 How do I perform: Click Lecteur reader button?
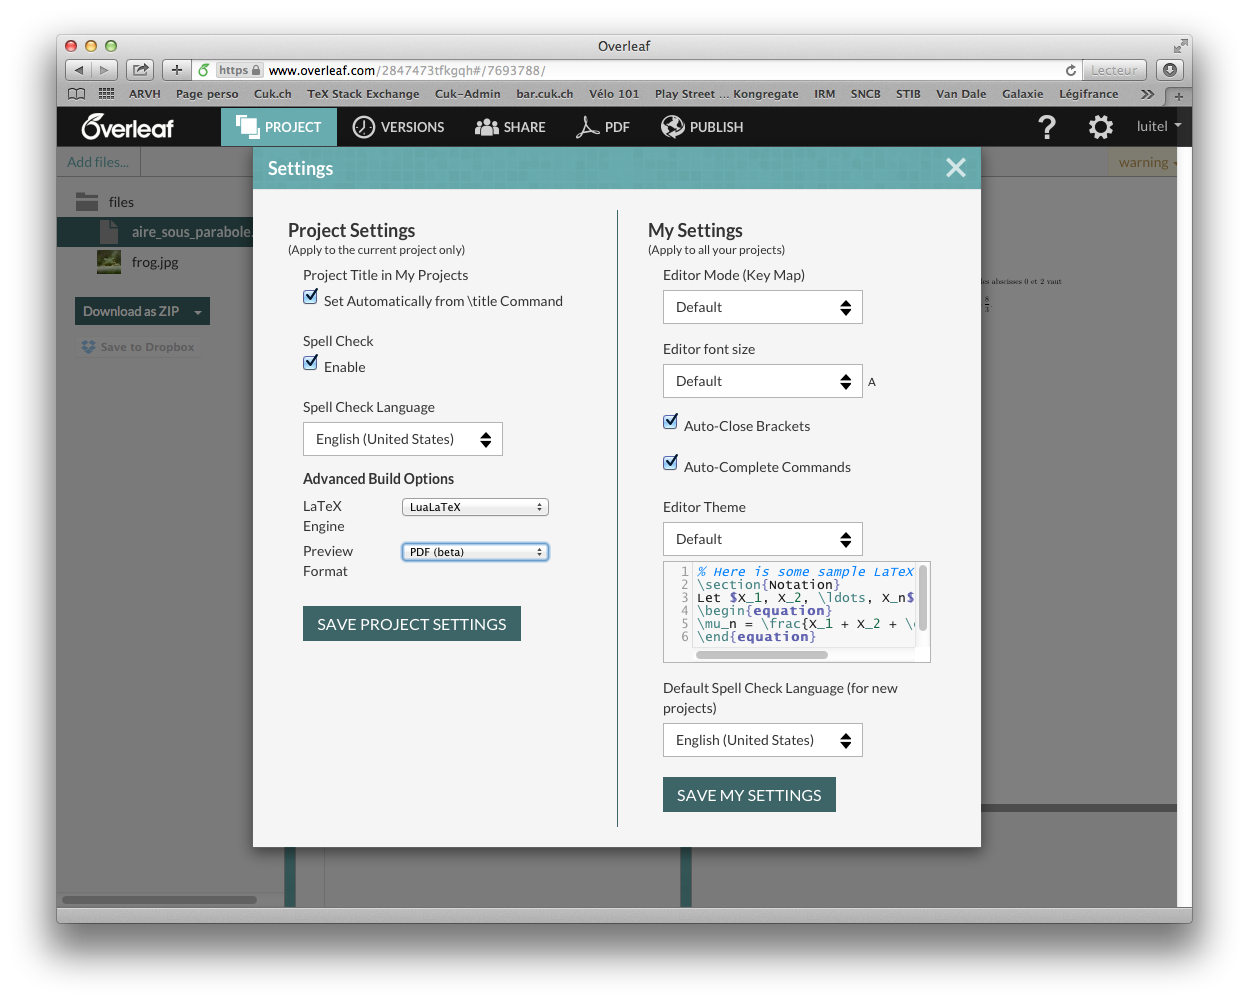click(x=1114, y=70)
